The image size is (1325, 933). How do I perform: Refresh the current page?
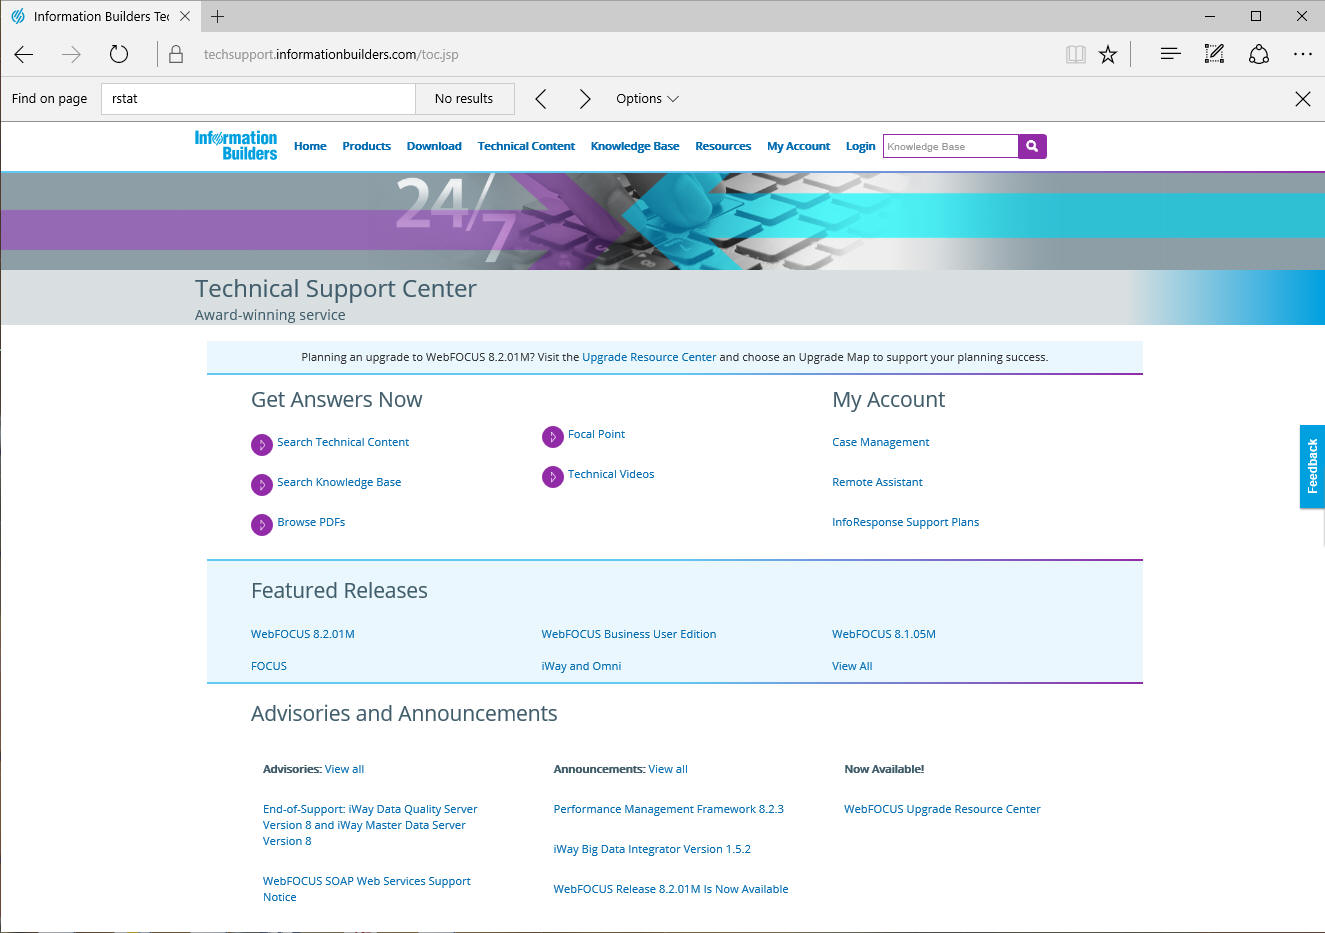pos(119,55)
